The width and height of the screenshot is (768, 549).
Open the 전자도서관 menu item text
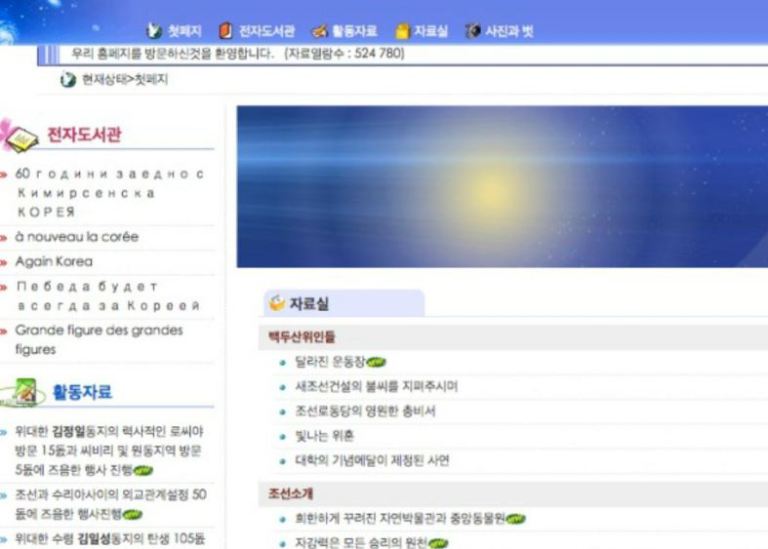(266, 31)
